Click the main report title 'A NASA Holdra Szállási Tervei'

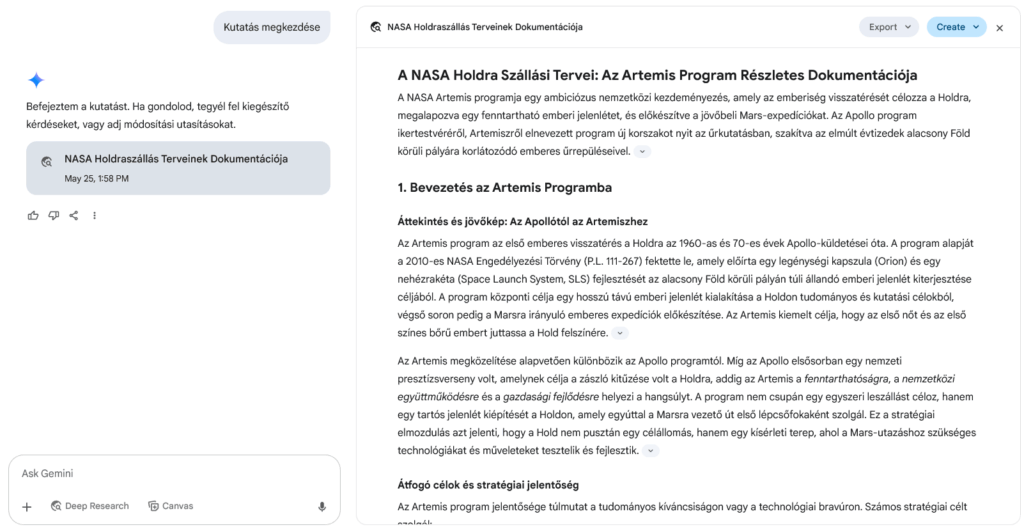pyautogui.click(x=657, y=75)
